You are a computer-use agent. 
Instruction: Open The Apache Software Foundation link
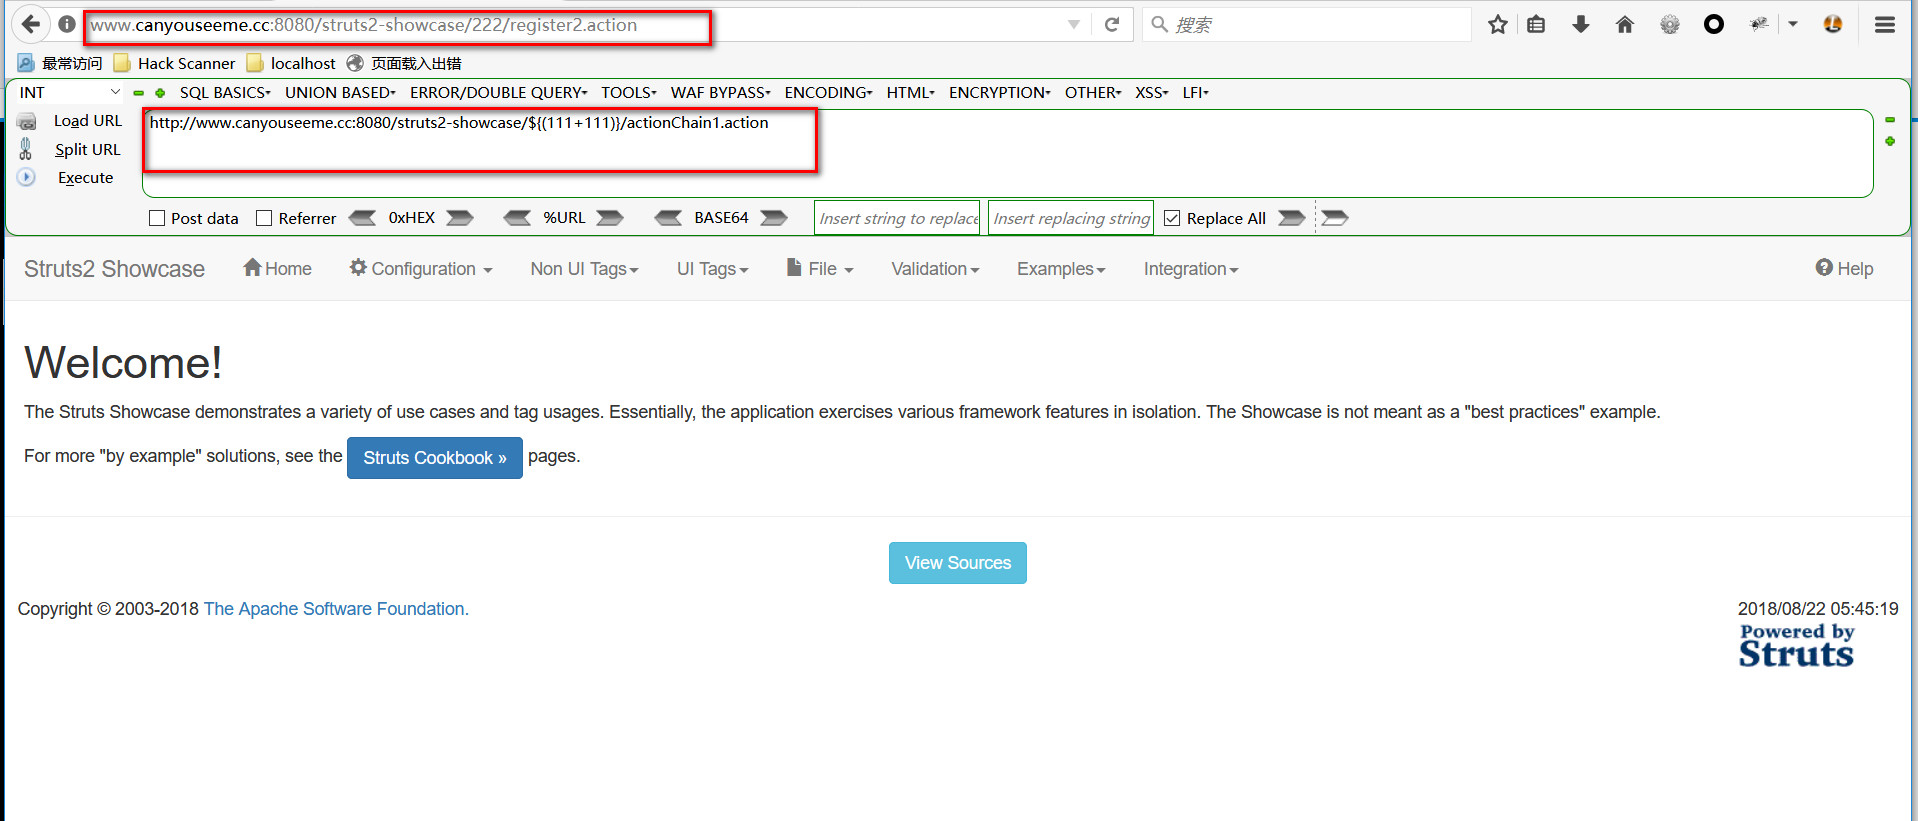click(x=336, y=609)
